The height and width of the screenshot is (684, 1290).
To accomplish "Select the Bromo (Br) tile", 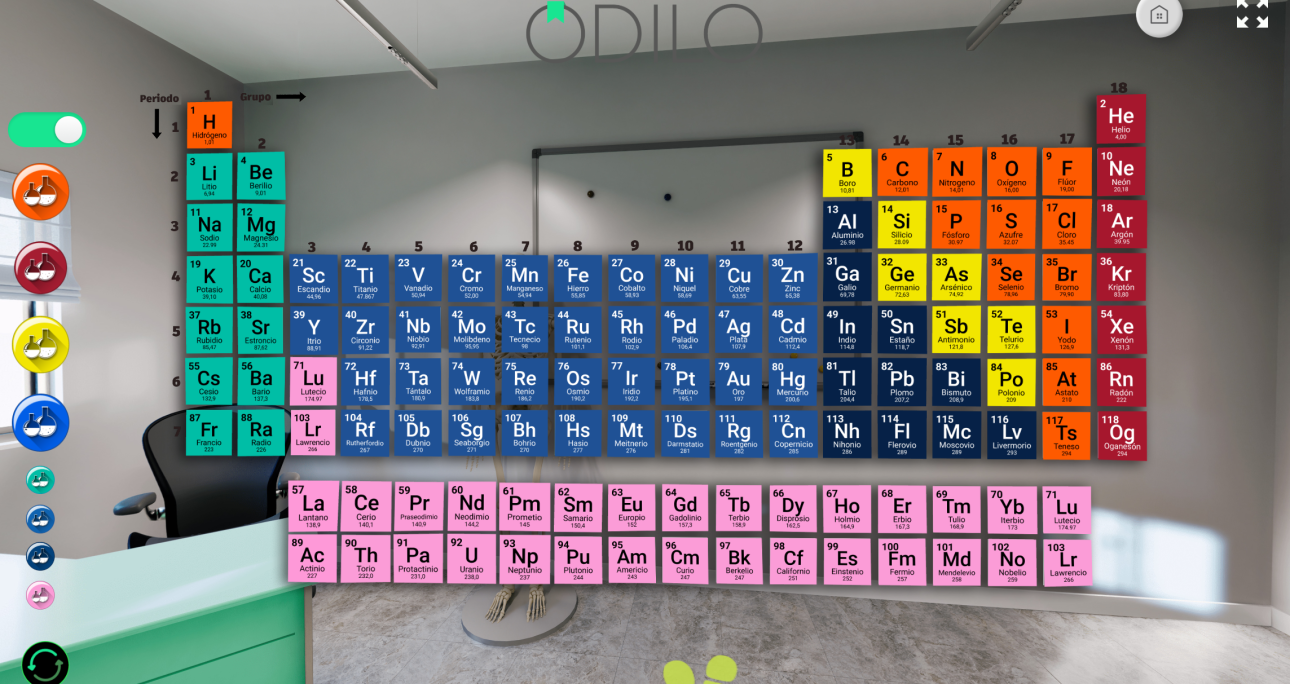I will 1067,277.
